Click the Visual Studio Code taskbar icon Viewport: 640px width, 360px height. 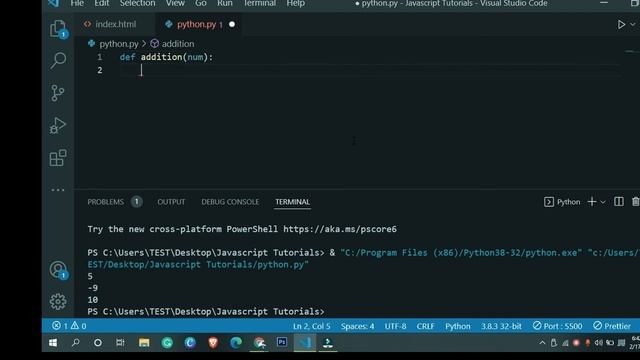[x=305, y=343]
